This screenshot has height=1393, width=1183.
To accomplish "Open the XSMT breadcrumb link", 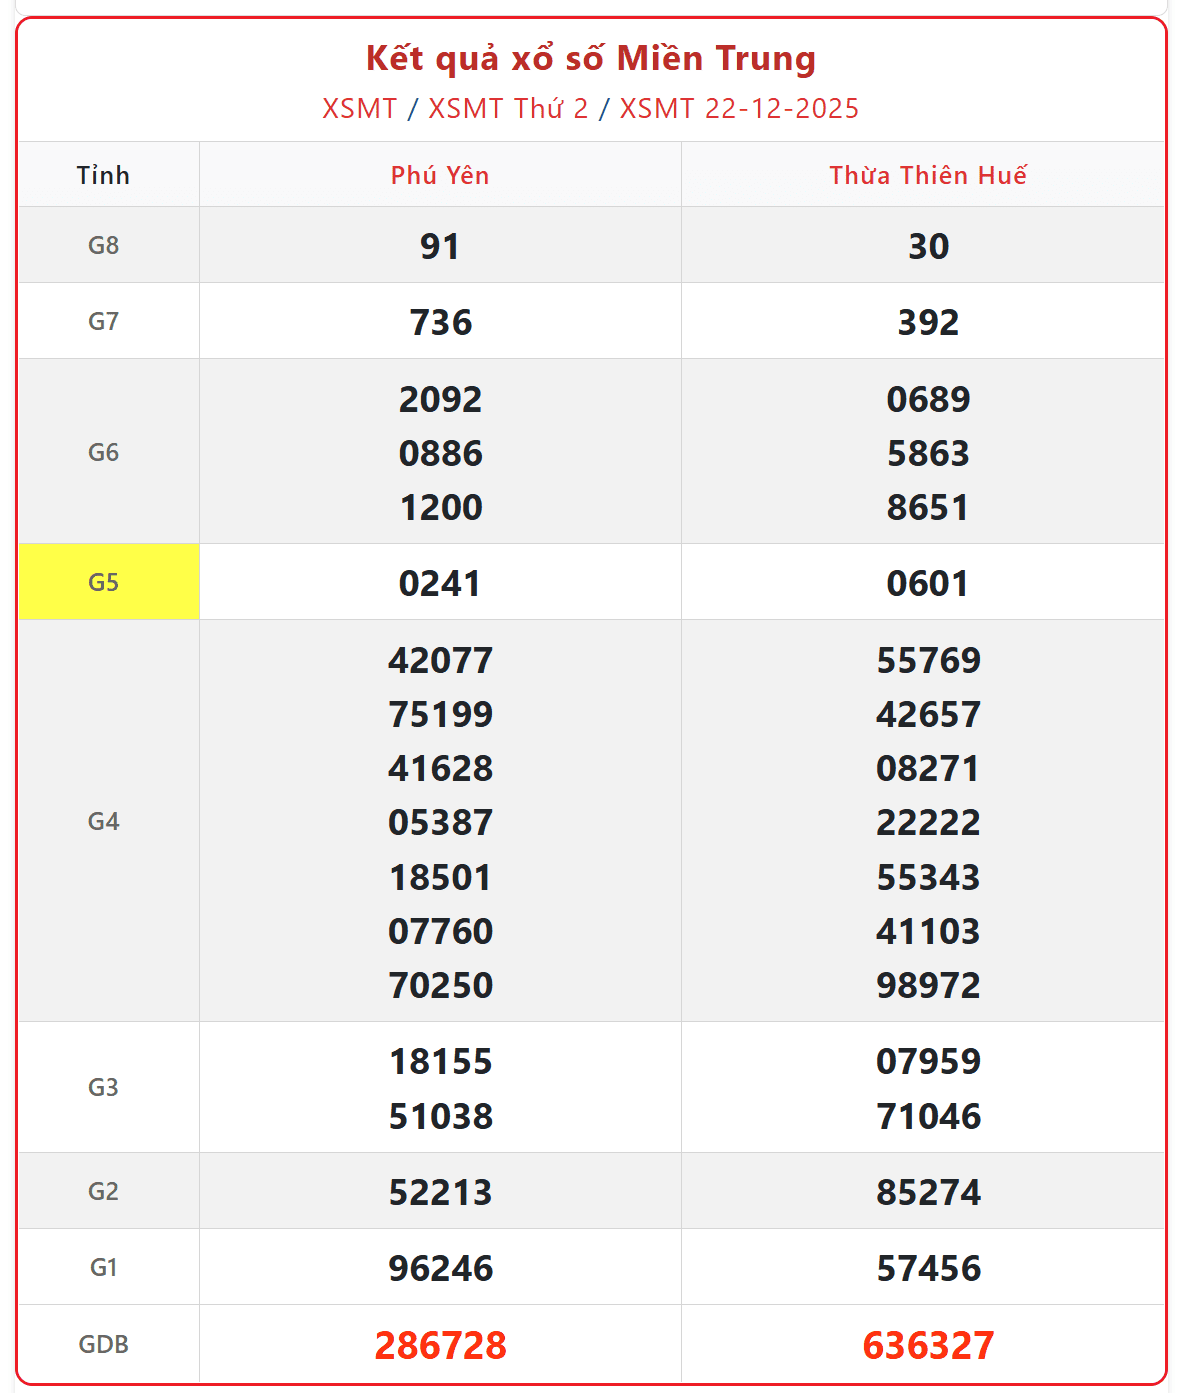I will (x=359, y=108).
